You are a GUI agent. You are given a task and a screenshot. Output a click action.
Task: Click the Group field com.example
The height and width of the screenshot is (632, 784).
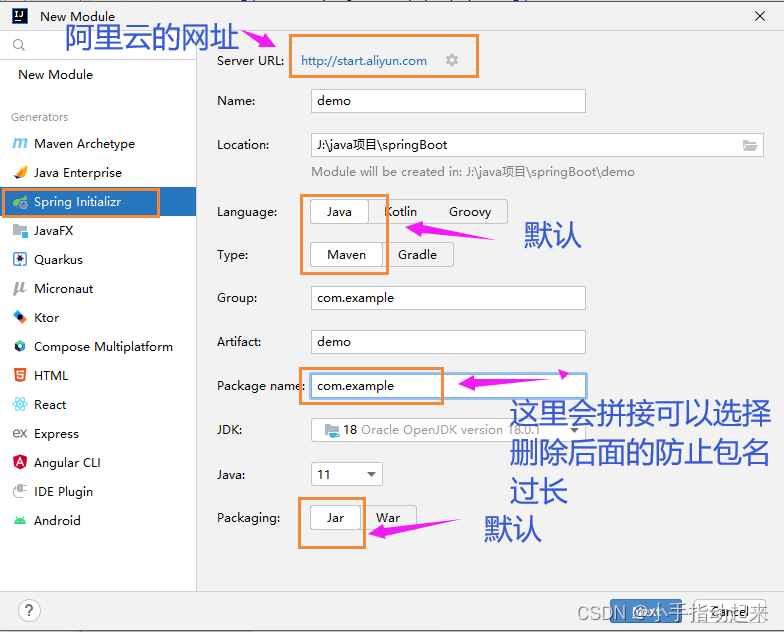pos(448,298)
